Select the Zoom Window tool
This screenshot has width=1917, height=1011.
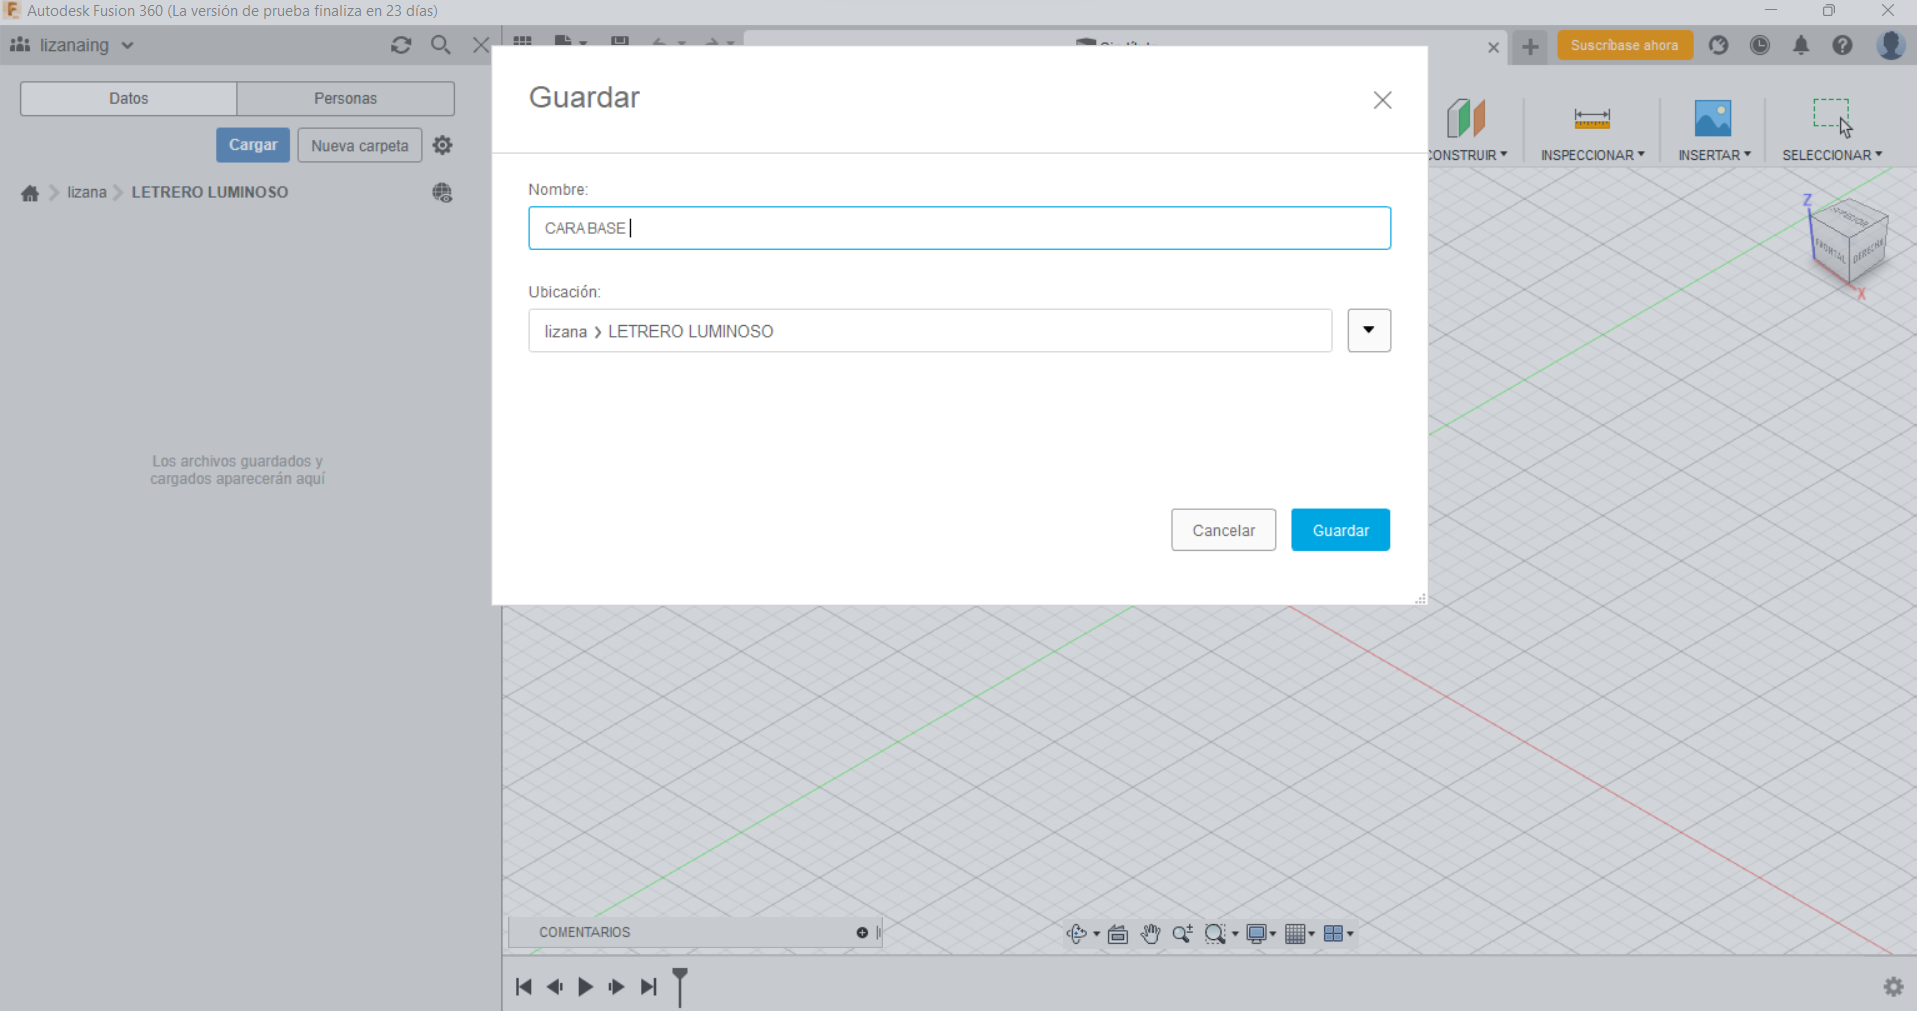1215,934
